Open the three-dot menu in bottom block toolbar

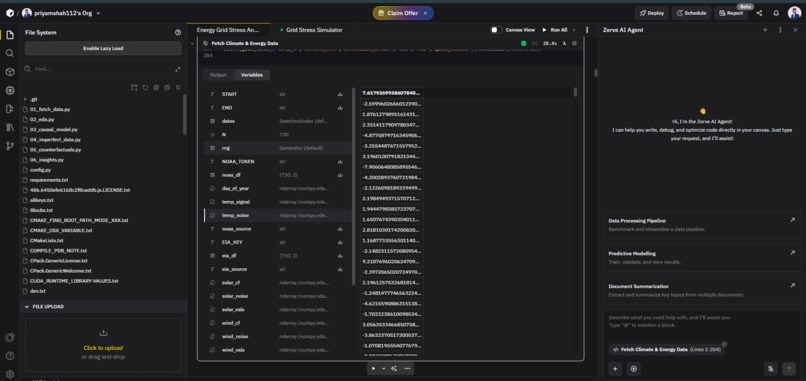[407, 368]
